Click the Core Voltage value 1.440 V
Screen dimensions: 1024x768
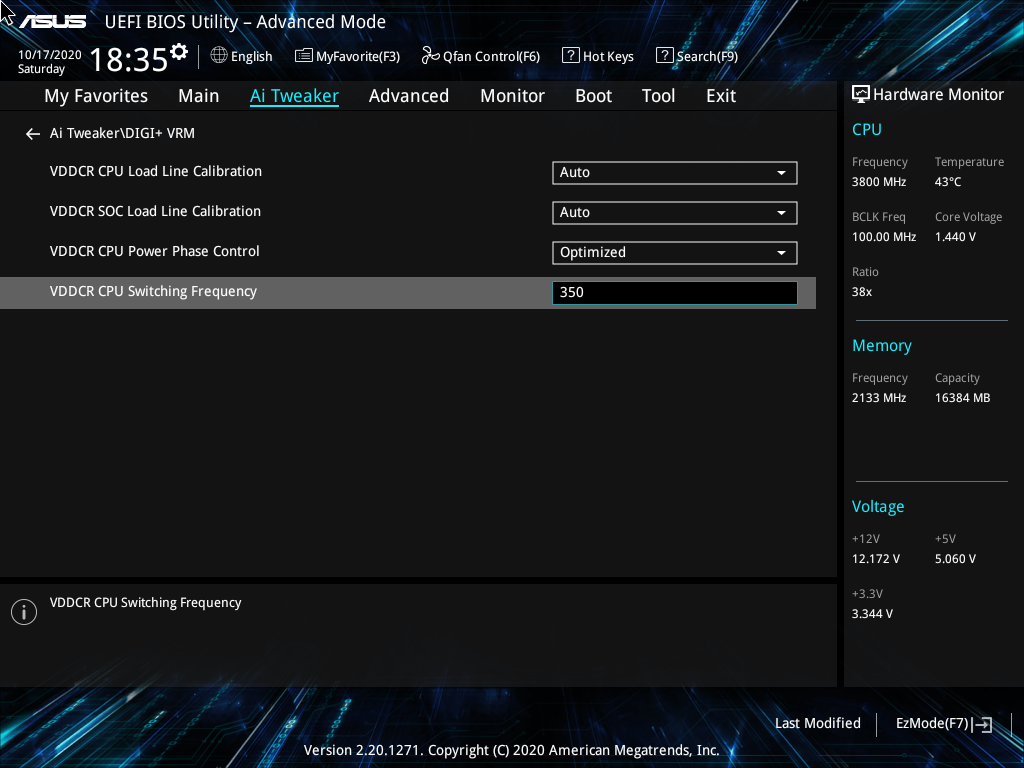tap(955, 236)
